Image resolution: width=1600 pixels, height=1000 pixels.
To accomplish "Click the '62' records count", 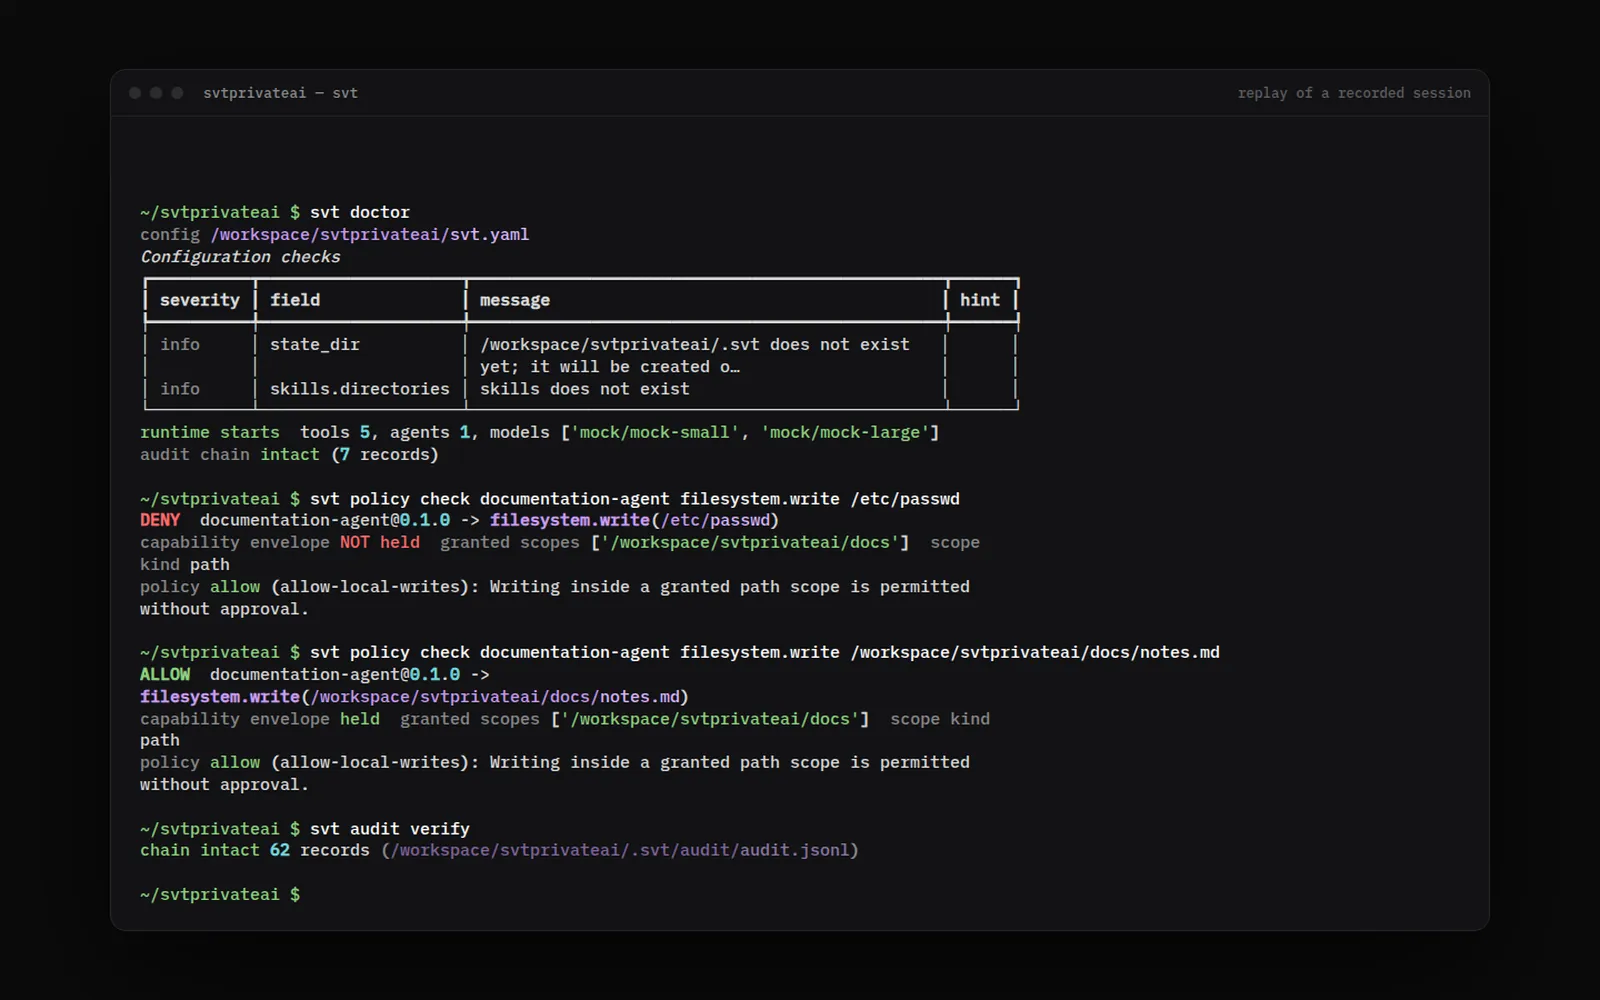I will [280, 850].
